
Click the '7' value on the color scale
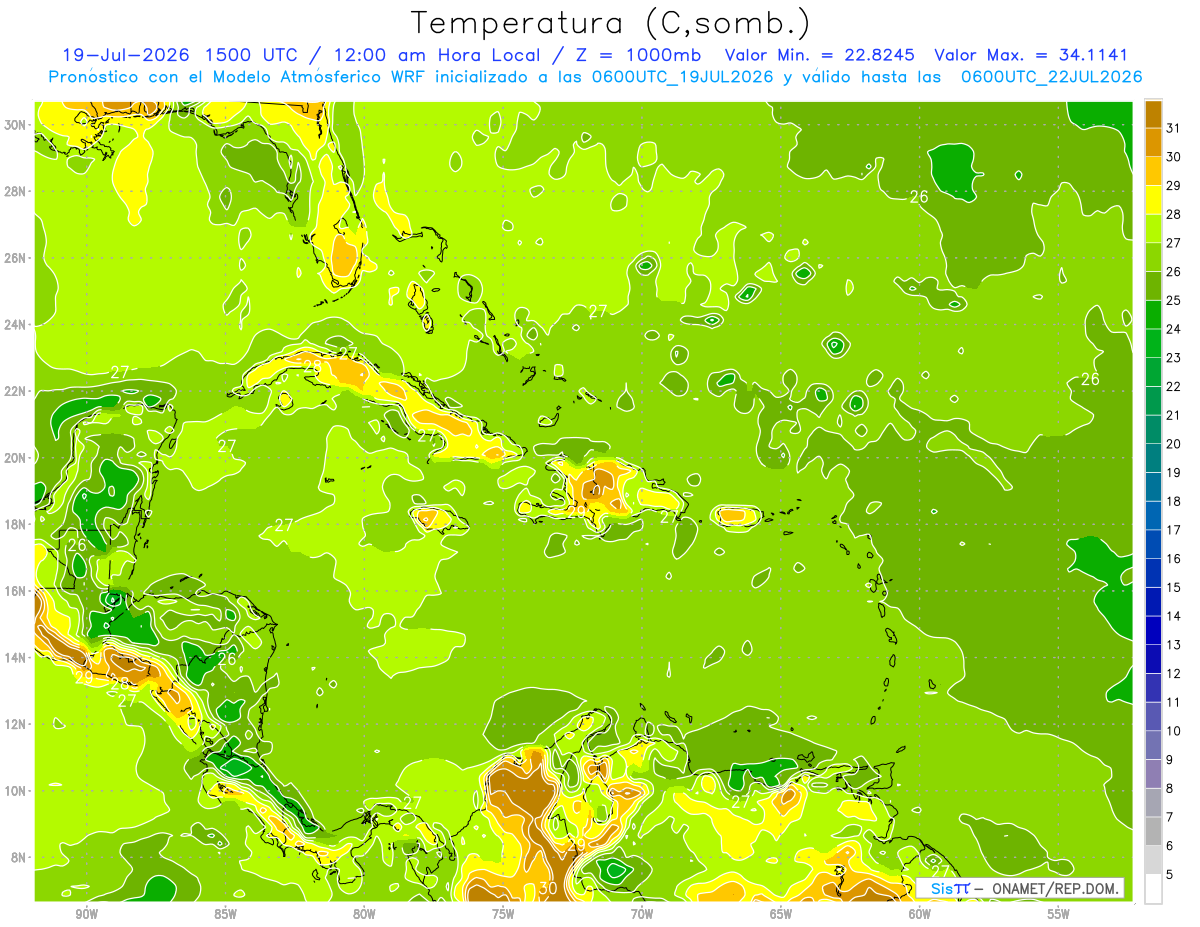click(x=1170, y=817)
